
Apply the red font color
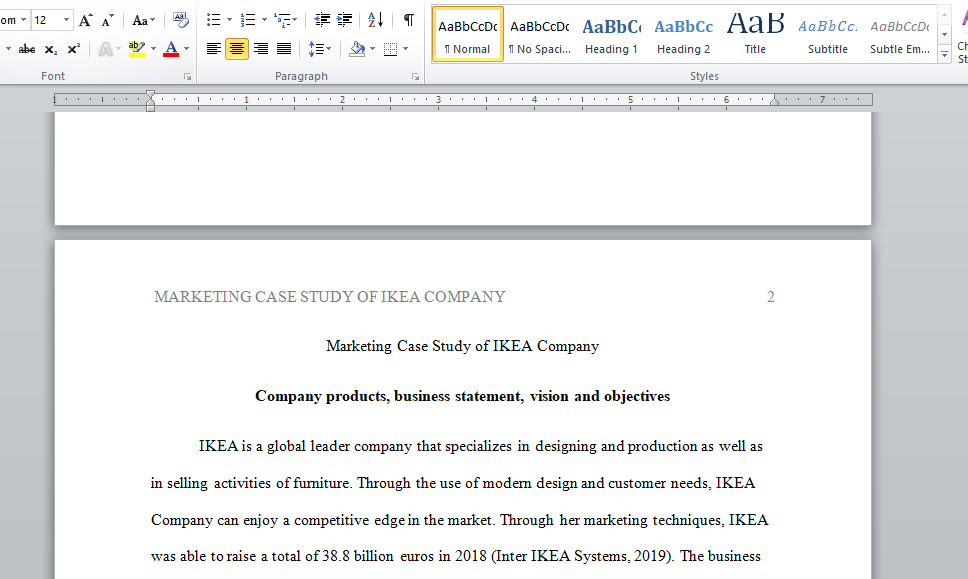coord(171,49)
